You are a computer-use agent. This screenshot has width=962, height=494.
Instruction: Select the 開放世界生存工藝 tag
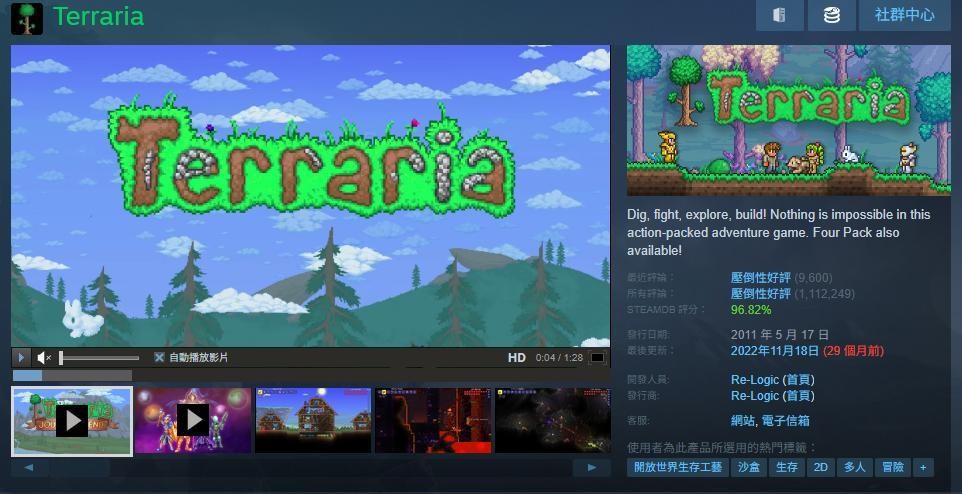coord(678,468)
